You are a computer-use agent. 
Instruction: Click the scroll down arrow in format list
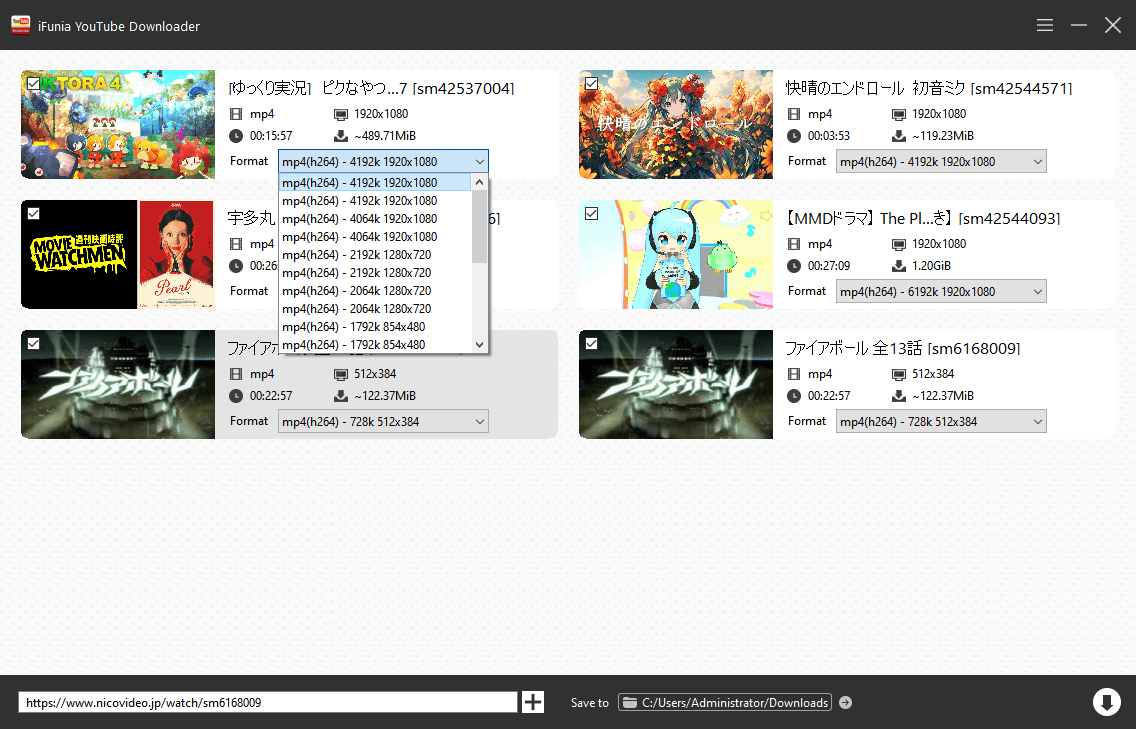480,344
